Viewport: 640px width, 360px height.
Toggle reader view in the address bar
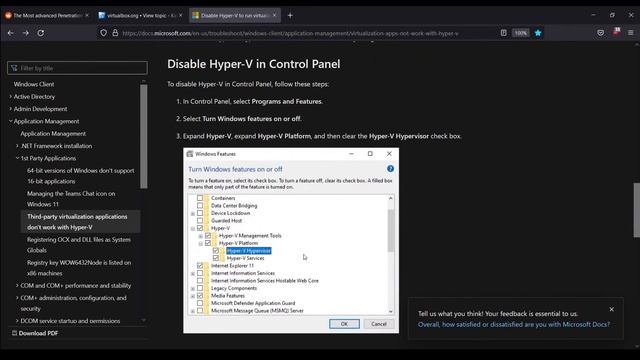(x=504, y=33)
